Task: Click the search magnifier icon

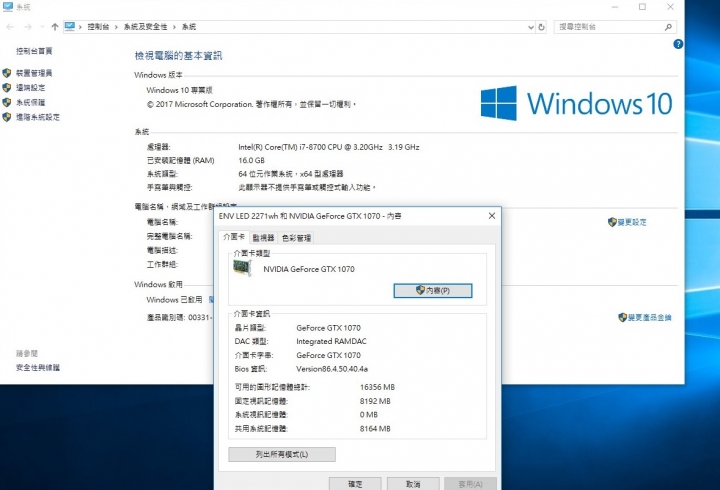Action: click(x=668, y=27)
